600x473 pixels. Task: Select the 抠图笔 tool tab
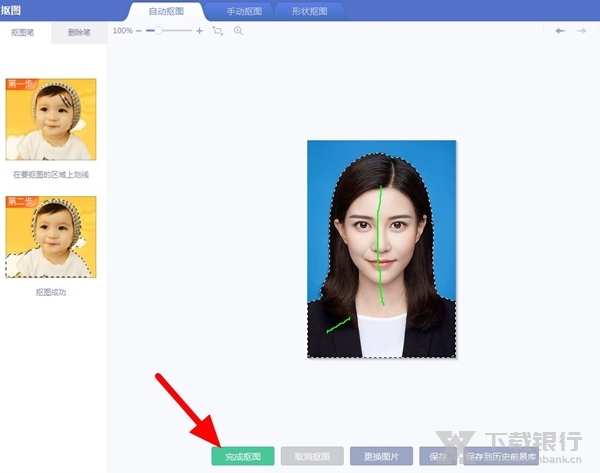(x=23, y=33)
